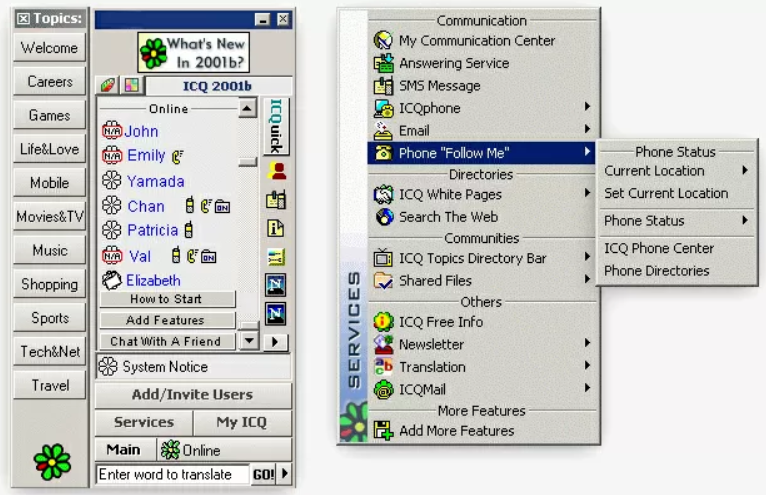Screen dimensions: 766x495
Task: Click the SMS phone icon in ICQuick bar
Action: point(276,200)
